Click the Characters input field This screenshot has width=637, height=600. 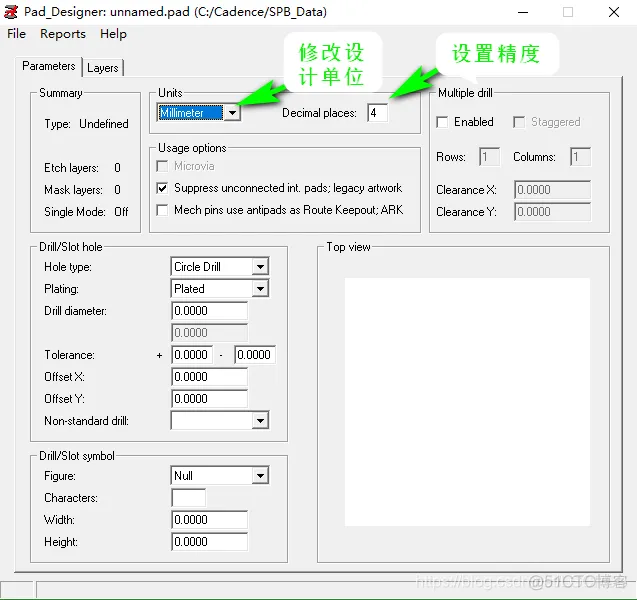[x=188, y=498]
